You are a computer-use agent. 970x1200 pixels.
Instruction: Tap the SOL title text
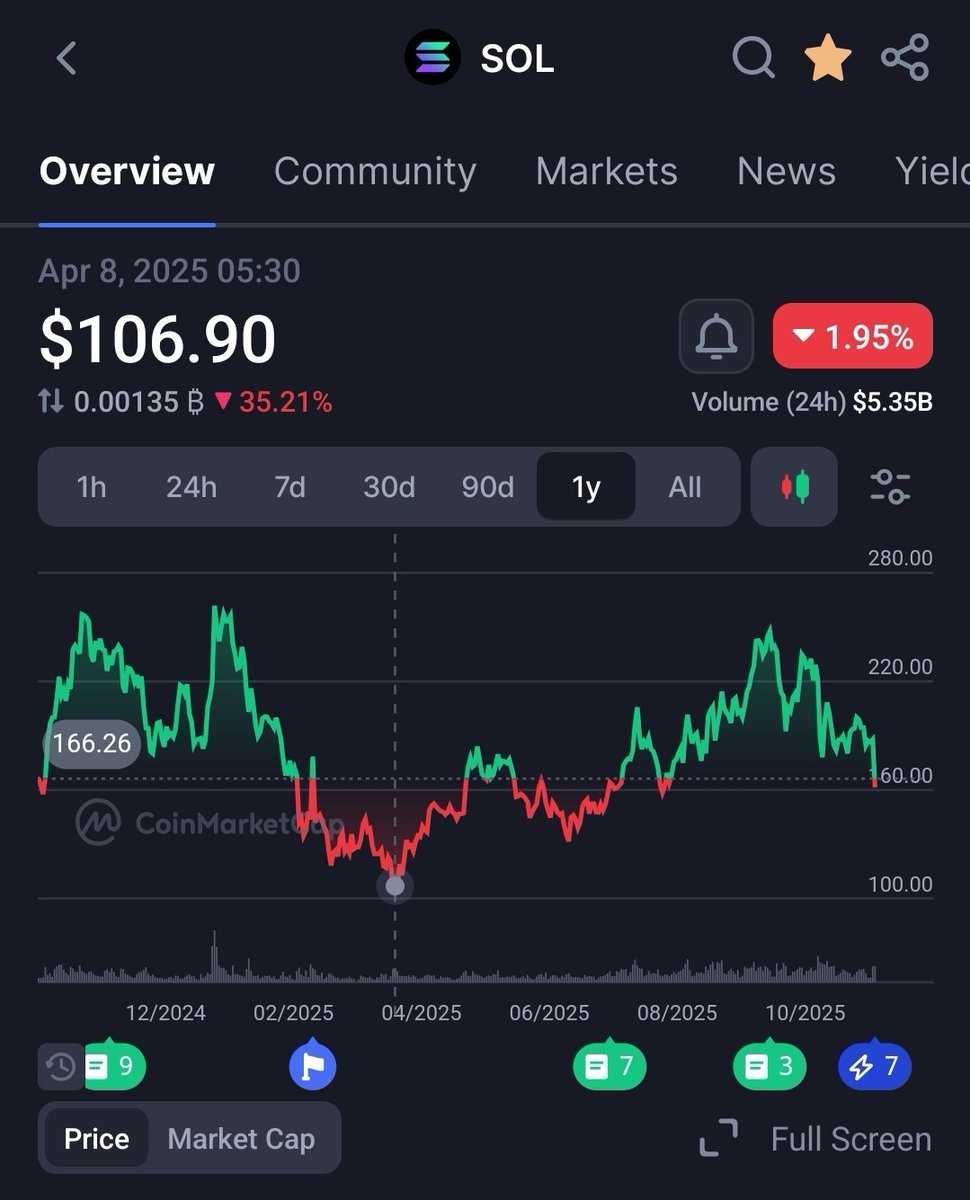517,59
